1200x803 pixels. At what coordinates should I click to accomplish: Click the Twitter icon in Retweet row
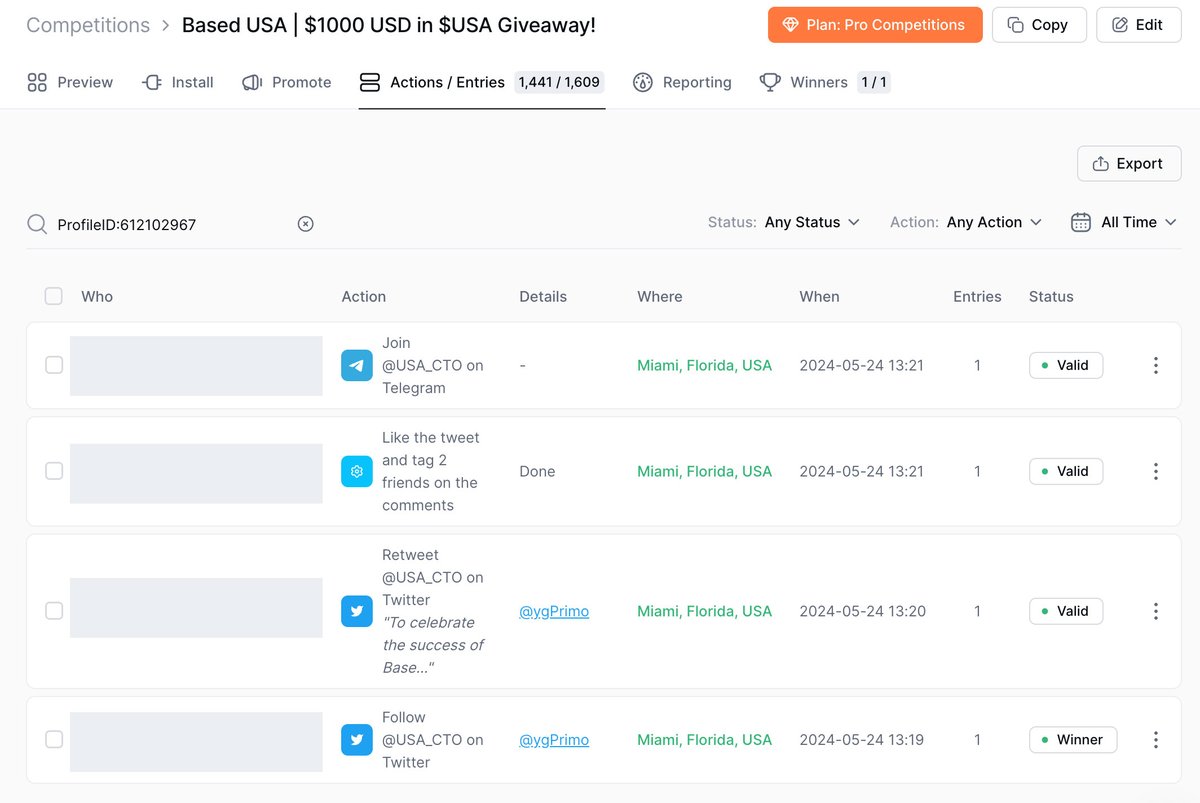click(357, 611)
